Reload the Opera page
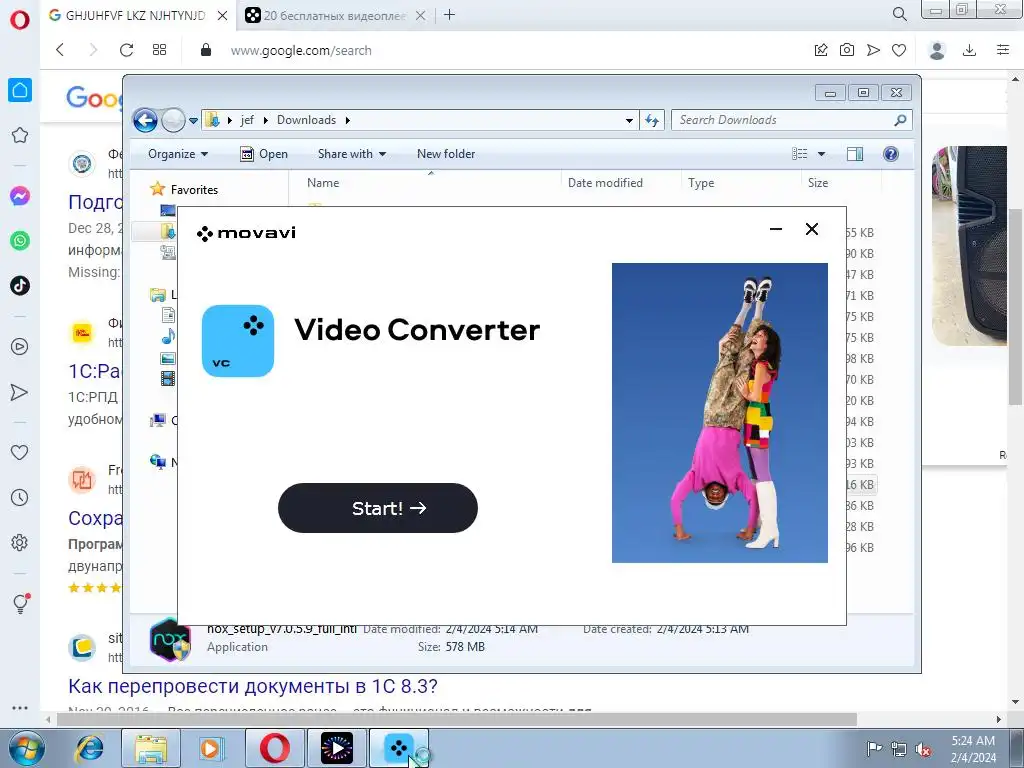1024x768 pixels. tap(127, 50)
